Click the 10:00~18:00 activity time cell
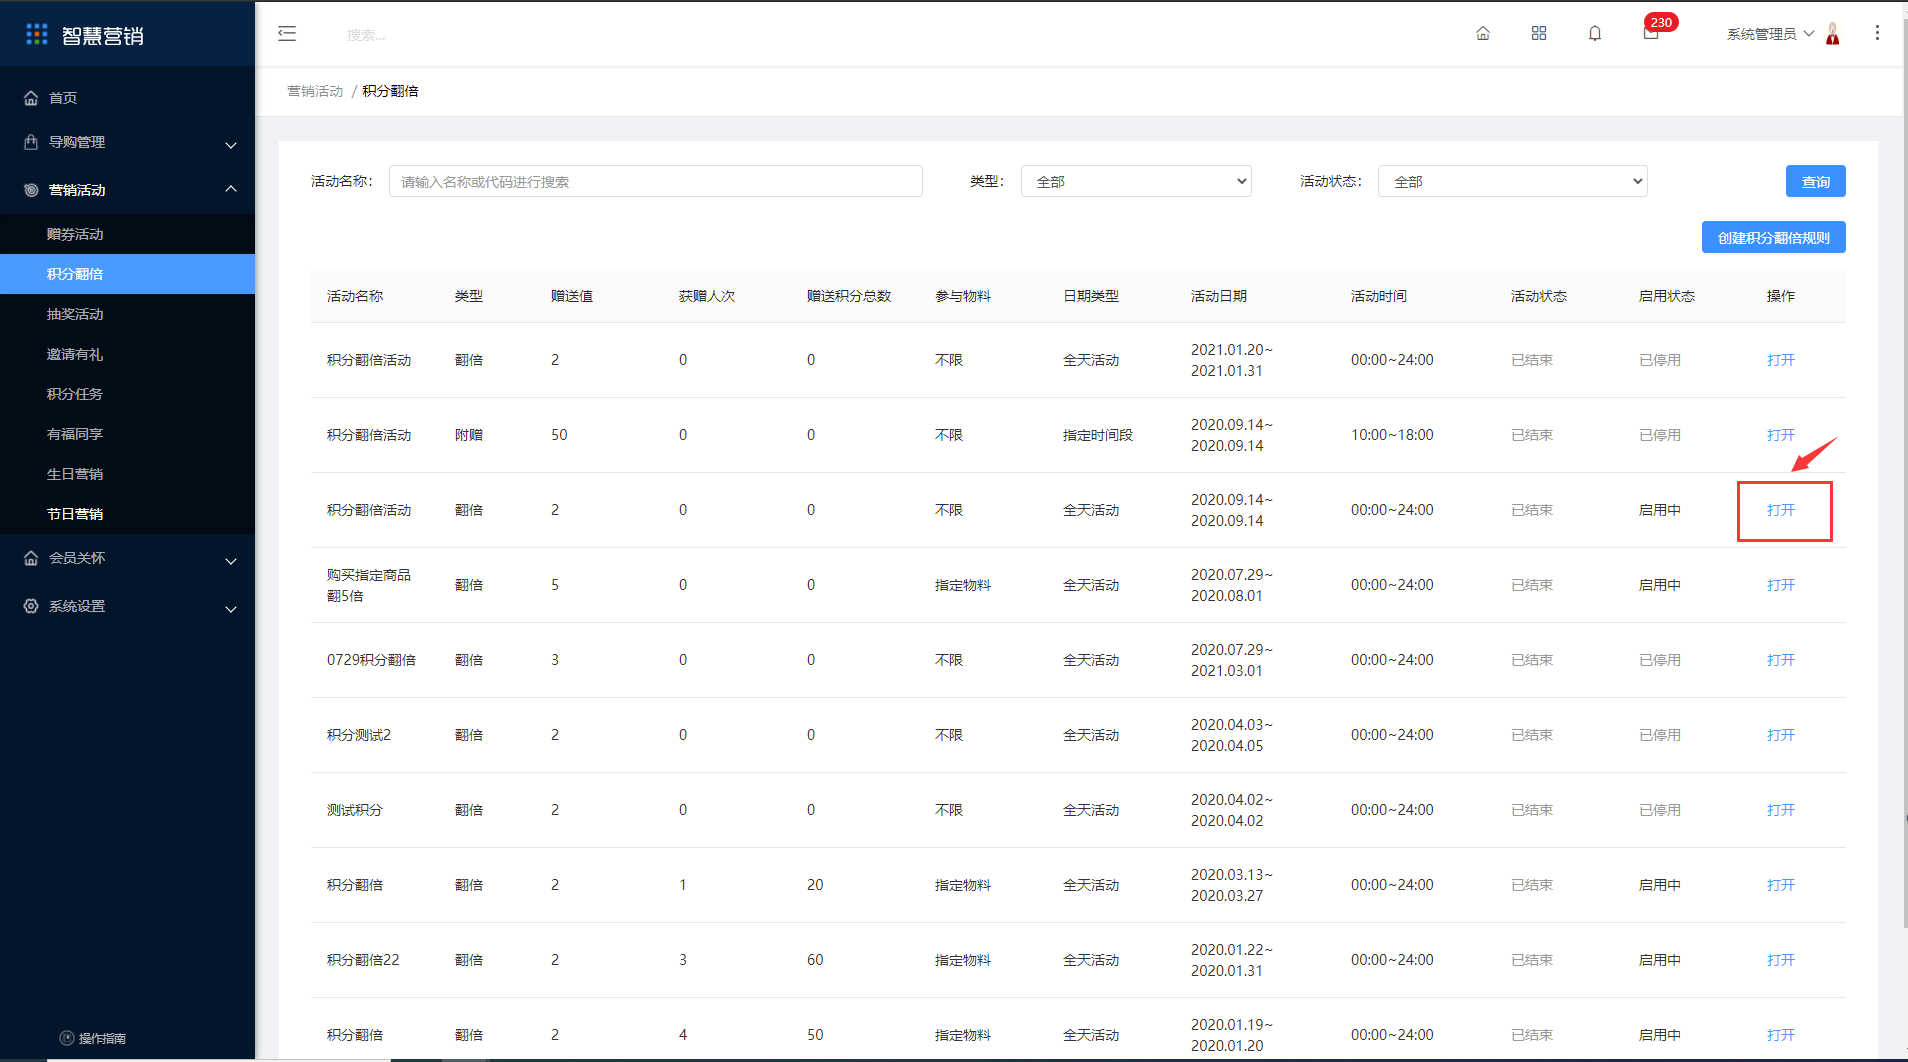The height and width of the screenshot is (1062, 1908). (x=1392, y=435)
